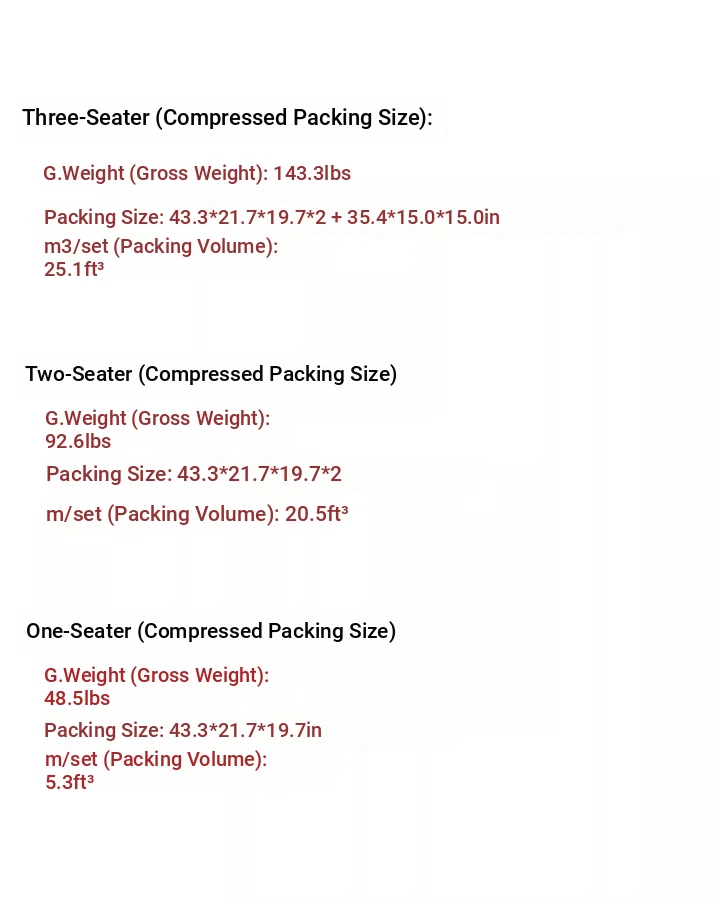Click the Two-Seater compressed packing size heading
This screenshot has height=900, width=720.
tap(211, 374)
